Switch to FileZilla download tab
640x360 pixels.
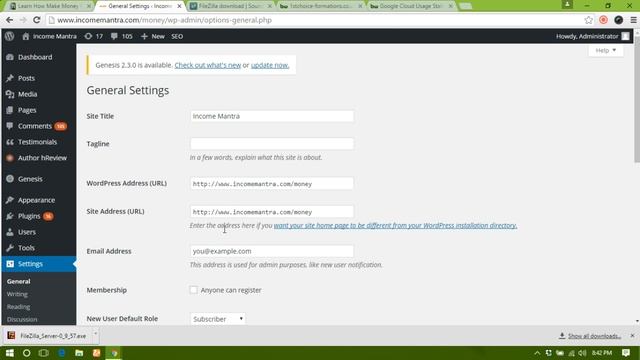231,6
